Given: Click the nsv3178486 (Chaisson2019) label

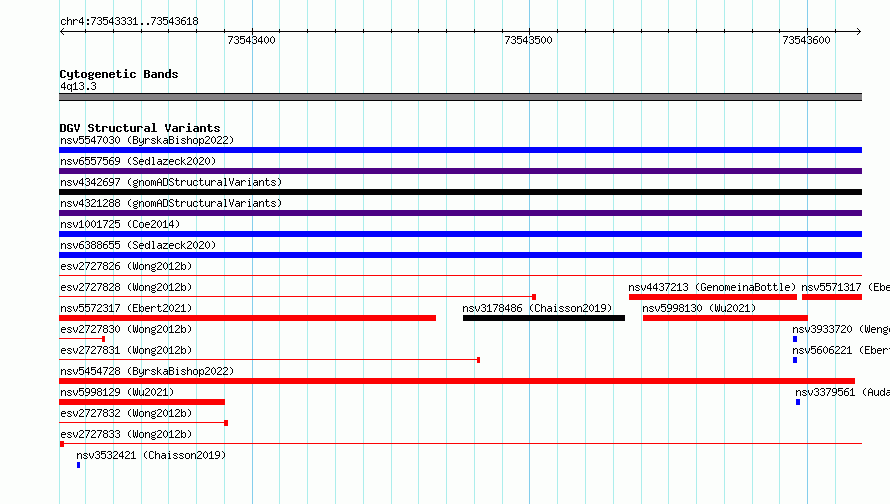Looking at the screenshot, I should (537, 308).
